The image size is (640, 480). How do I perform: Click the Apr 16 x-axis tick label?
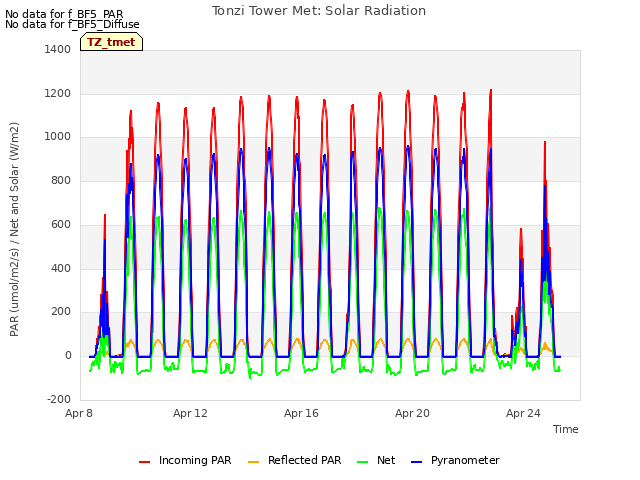[301, 413]
